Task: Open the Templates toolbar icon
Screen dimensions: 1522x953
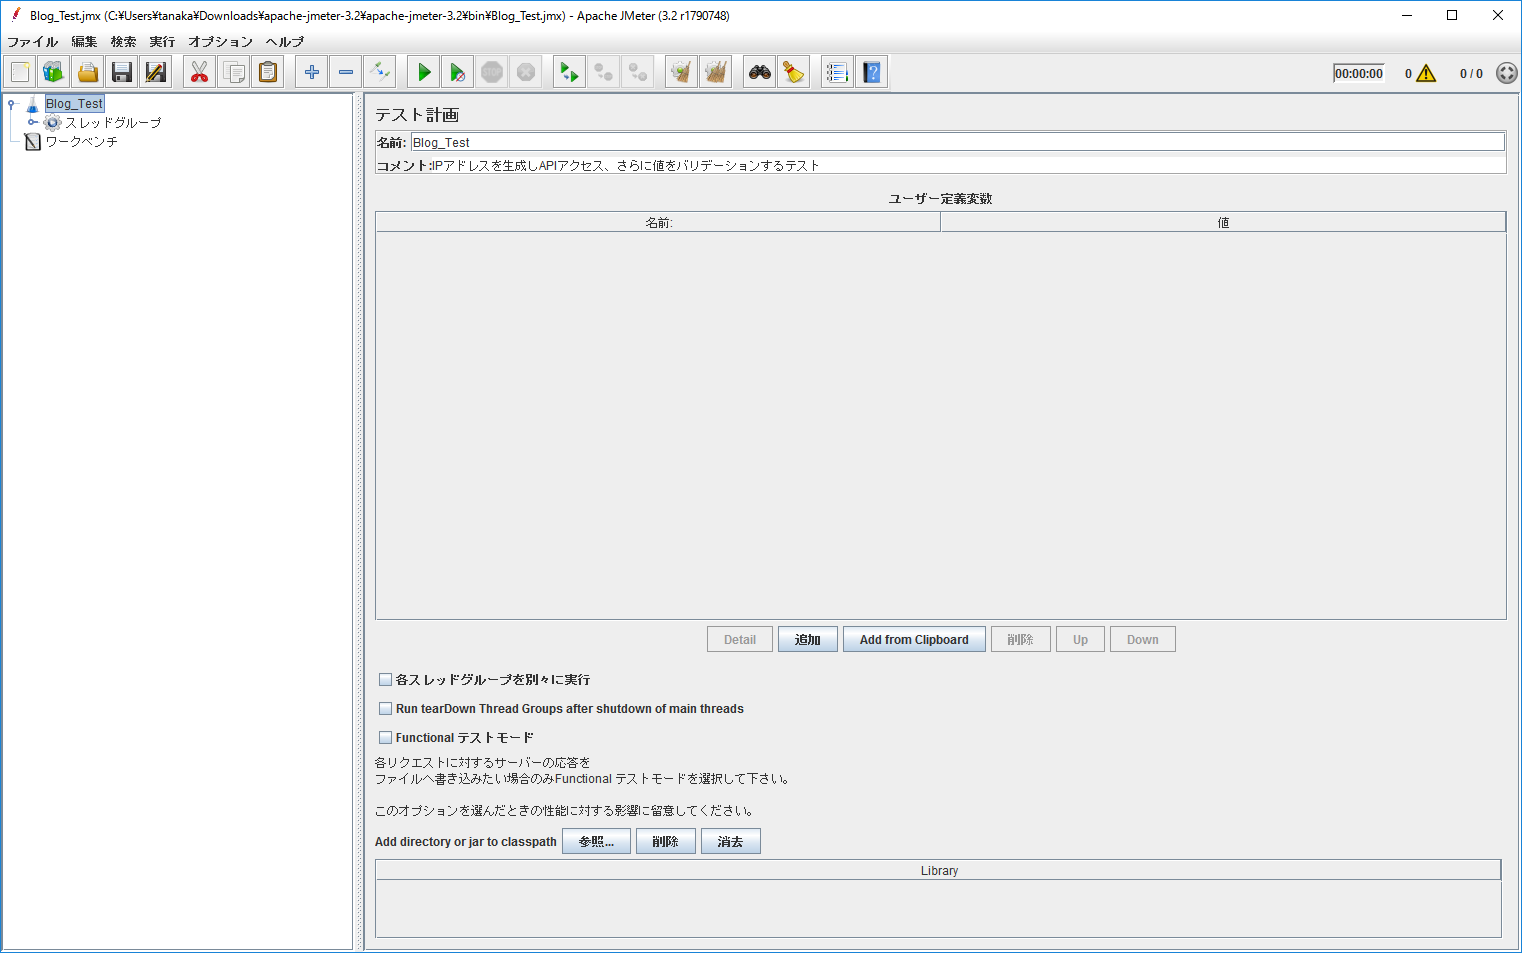Action: (x=54, y=72)
